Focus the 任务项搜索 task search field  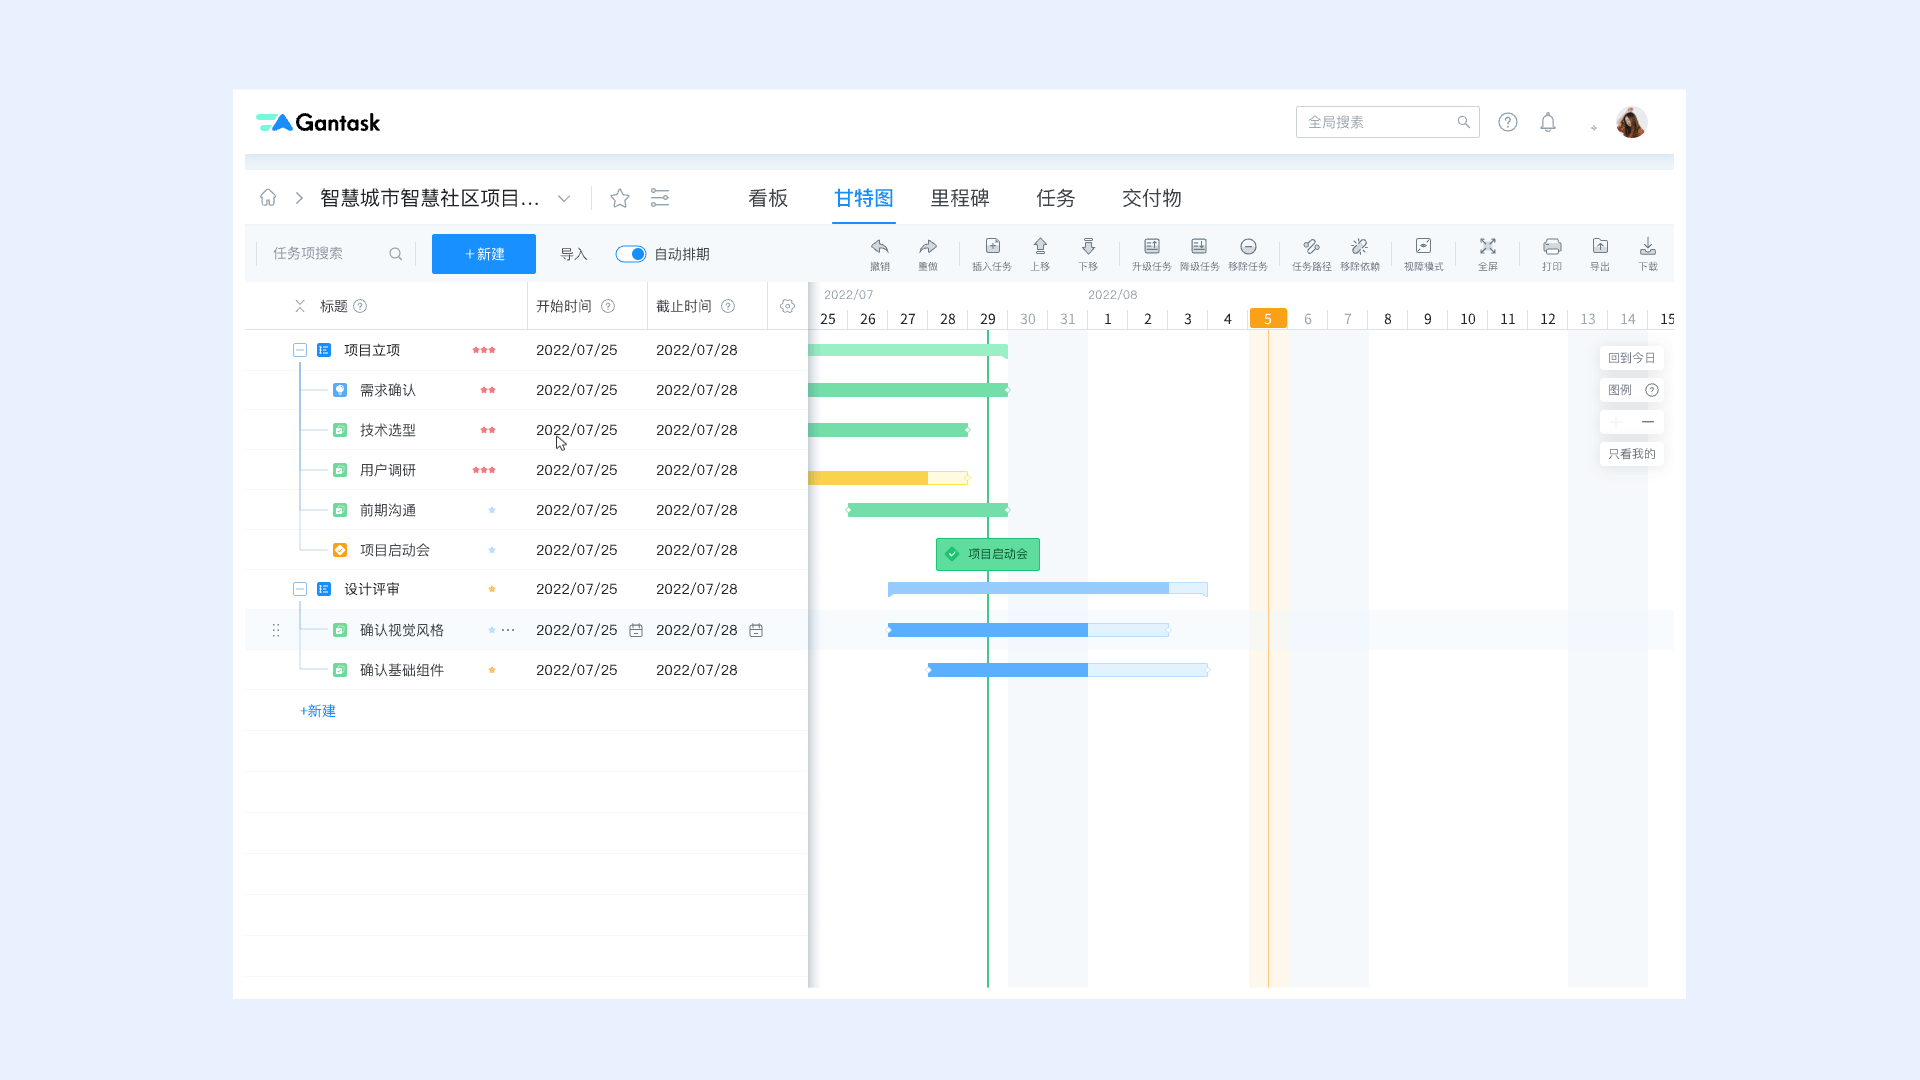[337, 254]
